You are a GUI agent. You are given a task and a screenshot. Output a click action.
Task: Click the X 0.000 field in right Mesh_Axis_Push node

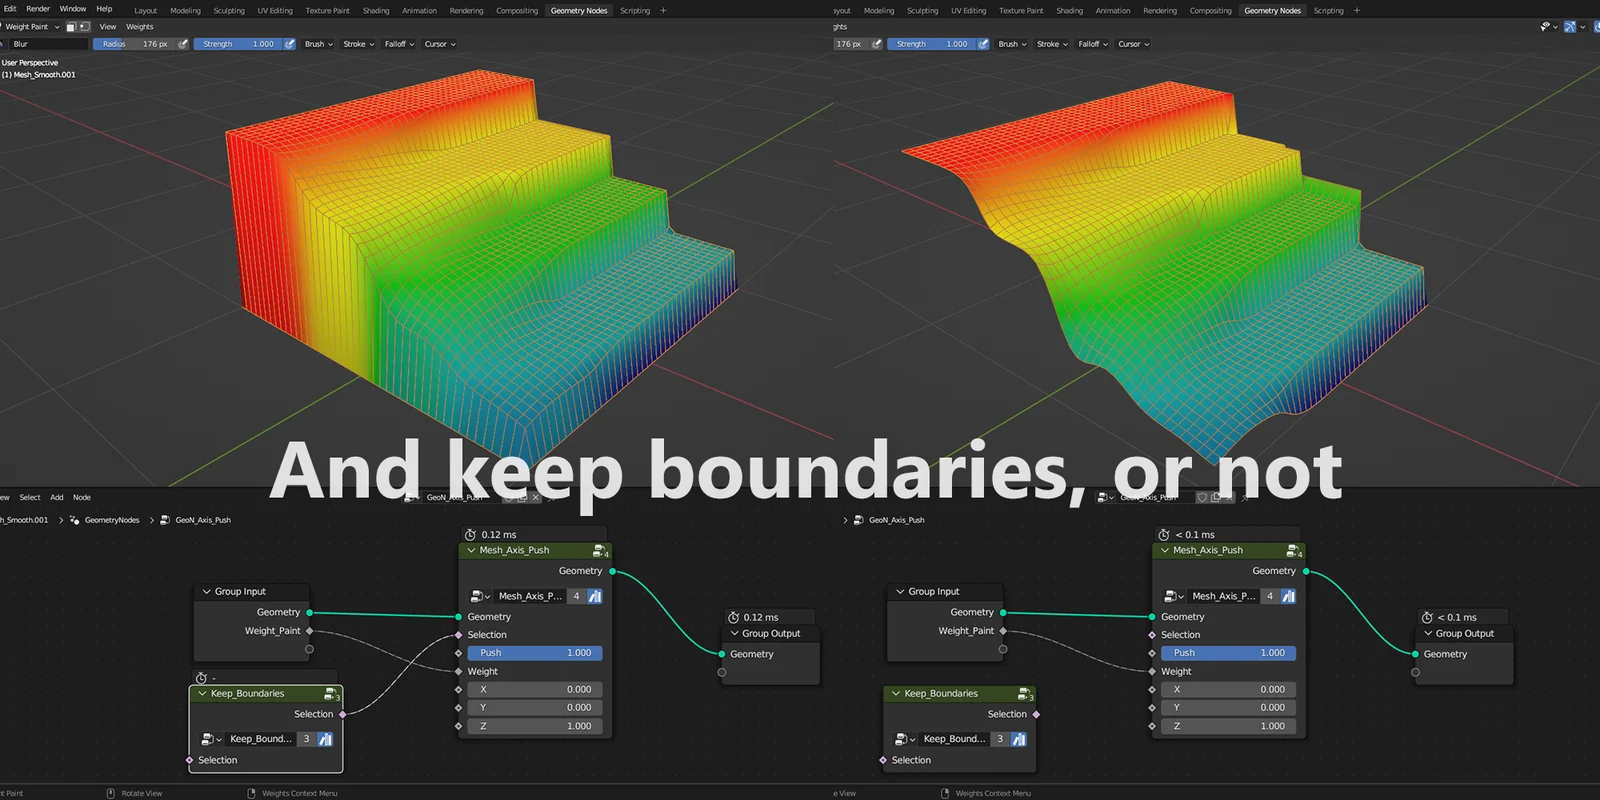point(1229,689)
